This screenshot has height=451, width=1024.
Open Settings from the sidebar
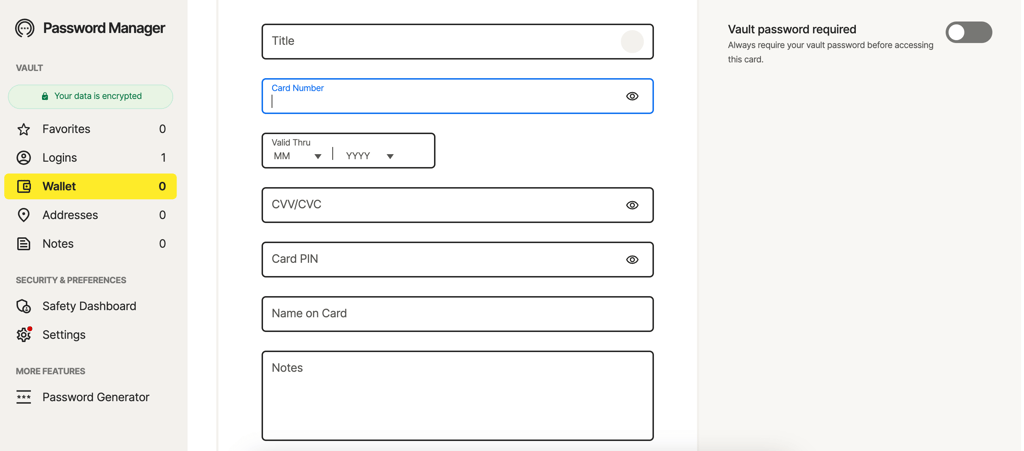click(90, 335)
